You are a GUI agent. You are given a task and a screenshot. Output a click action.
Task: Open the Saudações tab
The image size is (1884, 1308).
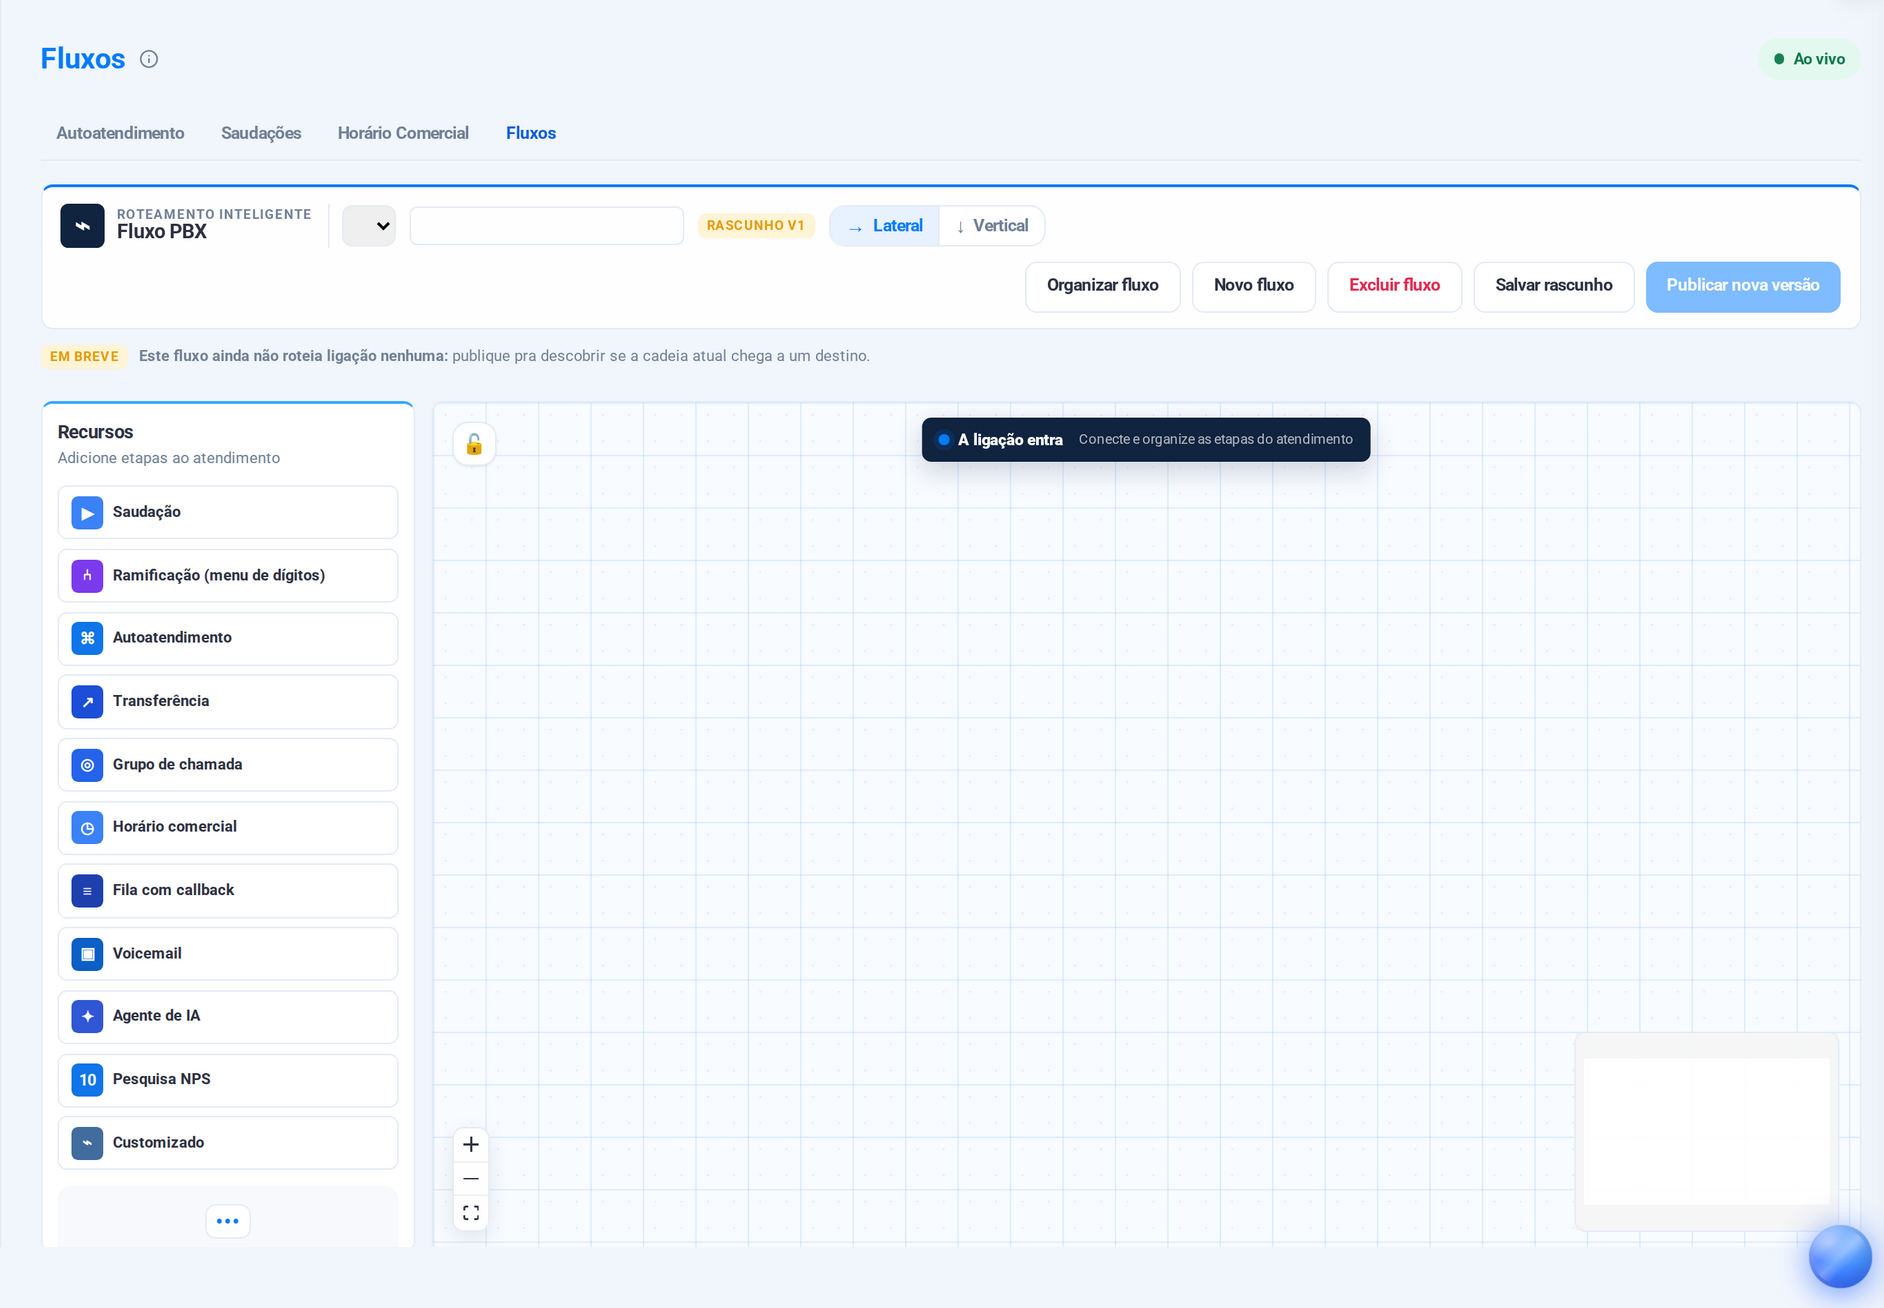tap(261, 133)
